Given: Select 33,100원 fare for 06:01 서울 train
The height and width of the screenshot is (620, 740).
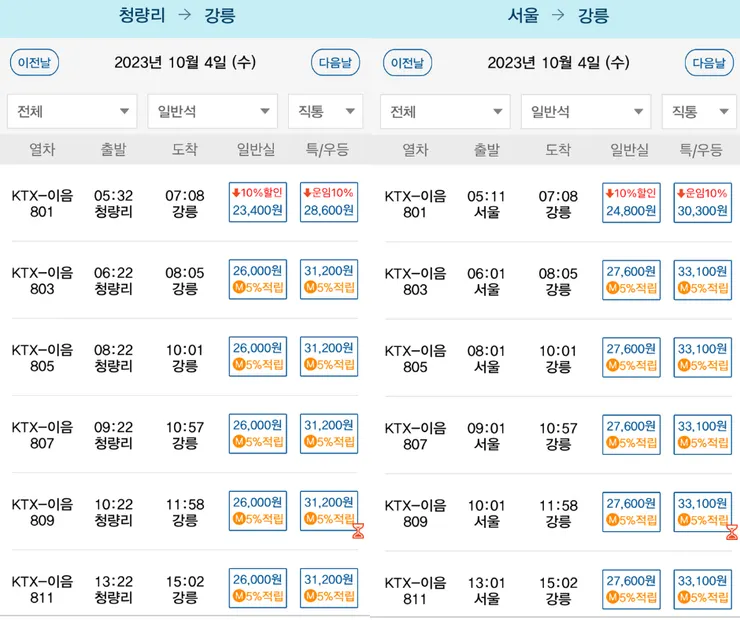Looking at the screenshot, I should [x=702, y=279].
